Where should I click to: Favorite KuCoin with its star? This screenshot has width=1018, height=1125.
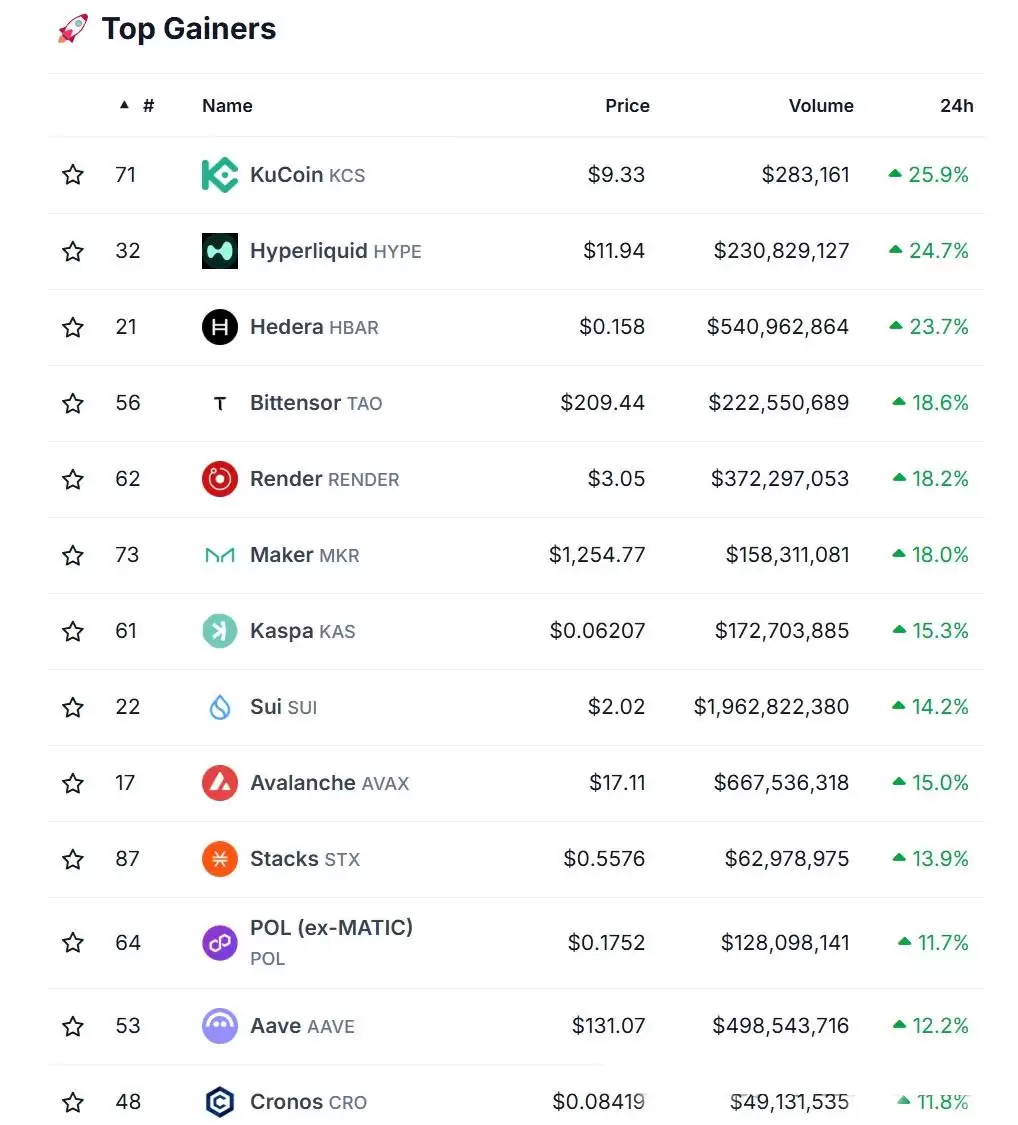point(73,175)
